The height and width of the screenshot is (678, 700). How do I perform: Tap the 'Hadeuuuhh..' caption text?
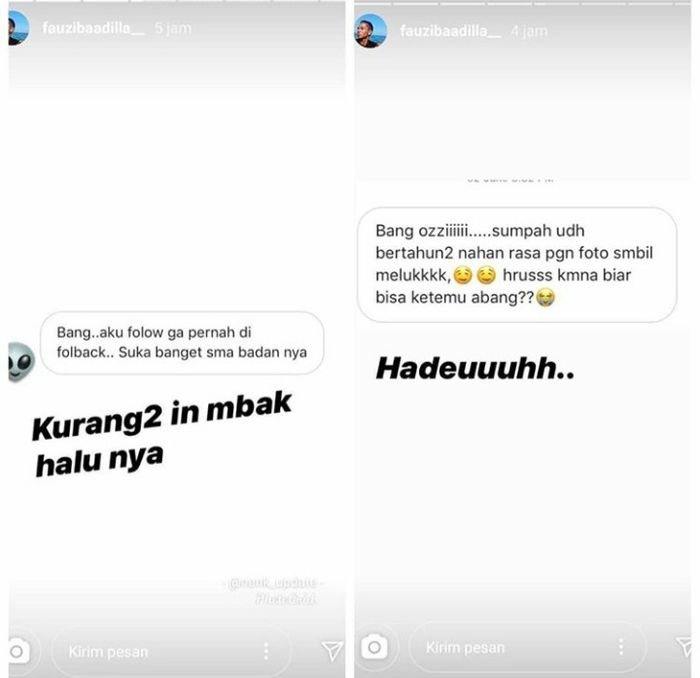click(475, 369)
